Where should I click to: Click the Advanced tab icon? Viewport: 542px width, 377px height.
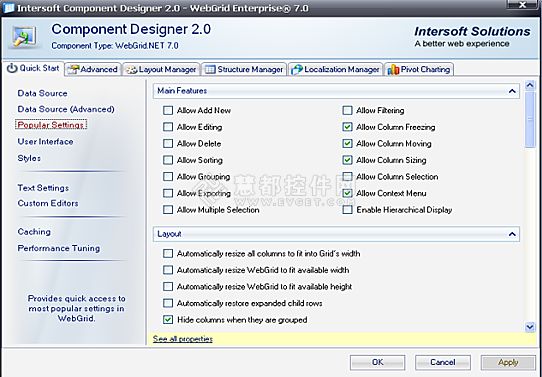click(x=73, y=69)
